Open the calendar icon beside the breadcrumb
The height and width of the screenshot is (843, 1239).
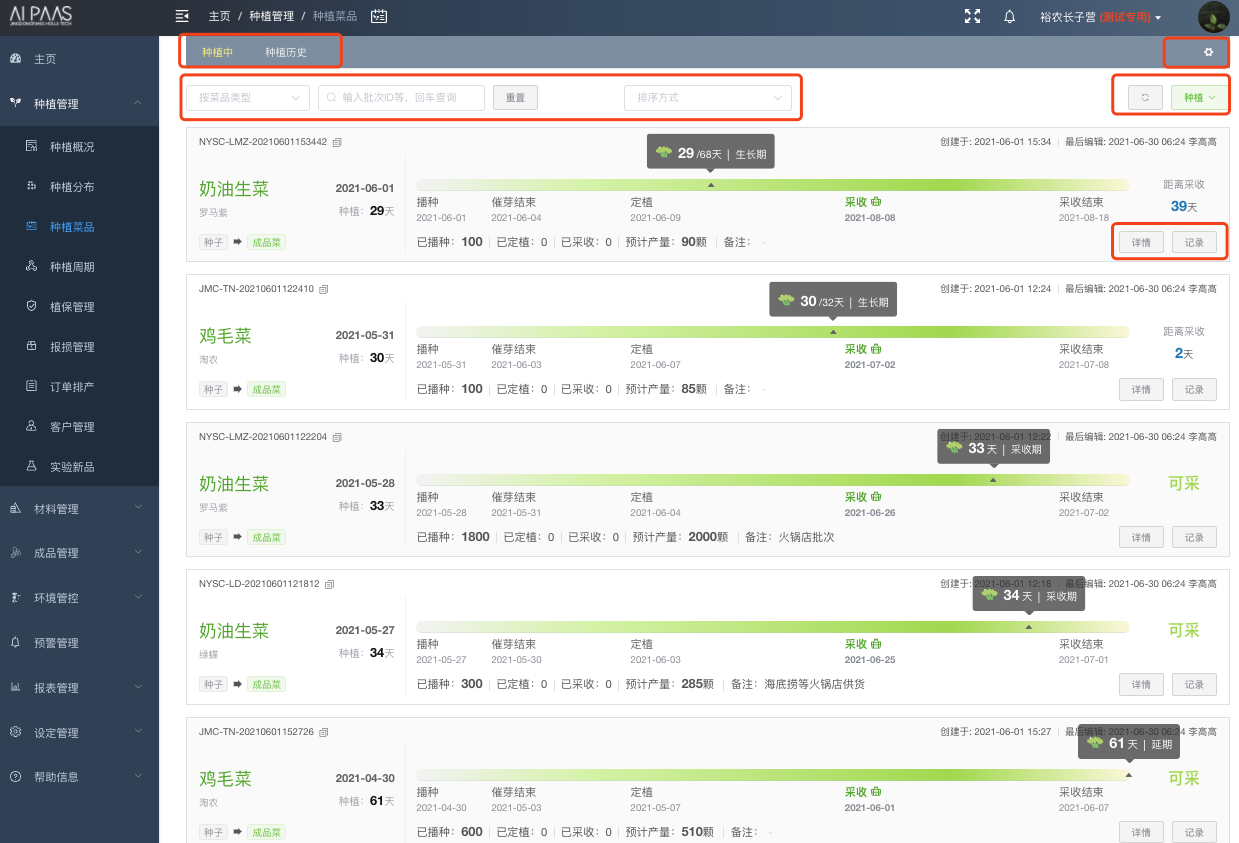click(x=379, y=16)
